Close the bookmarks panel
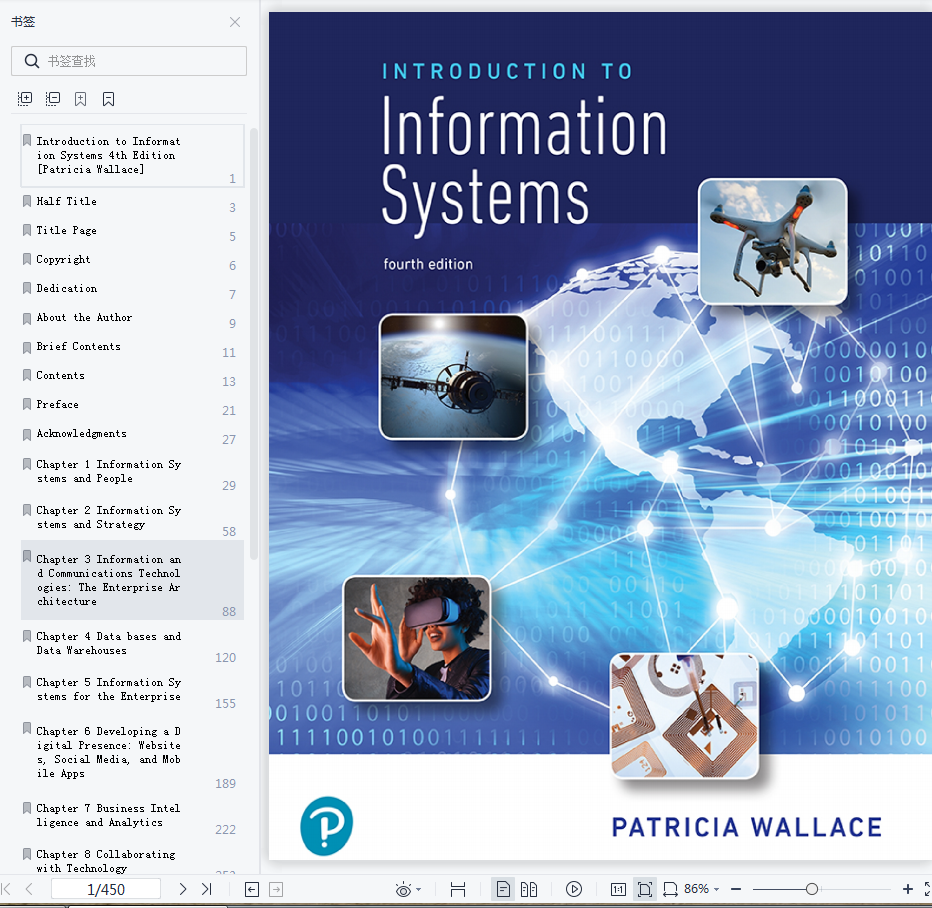 235,22
